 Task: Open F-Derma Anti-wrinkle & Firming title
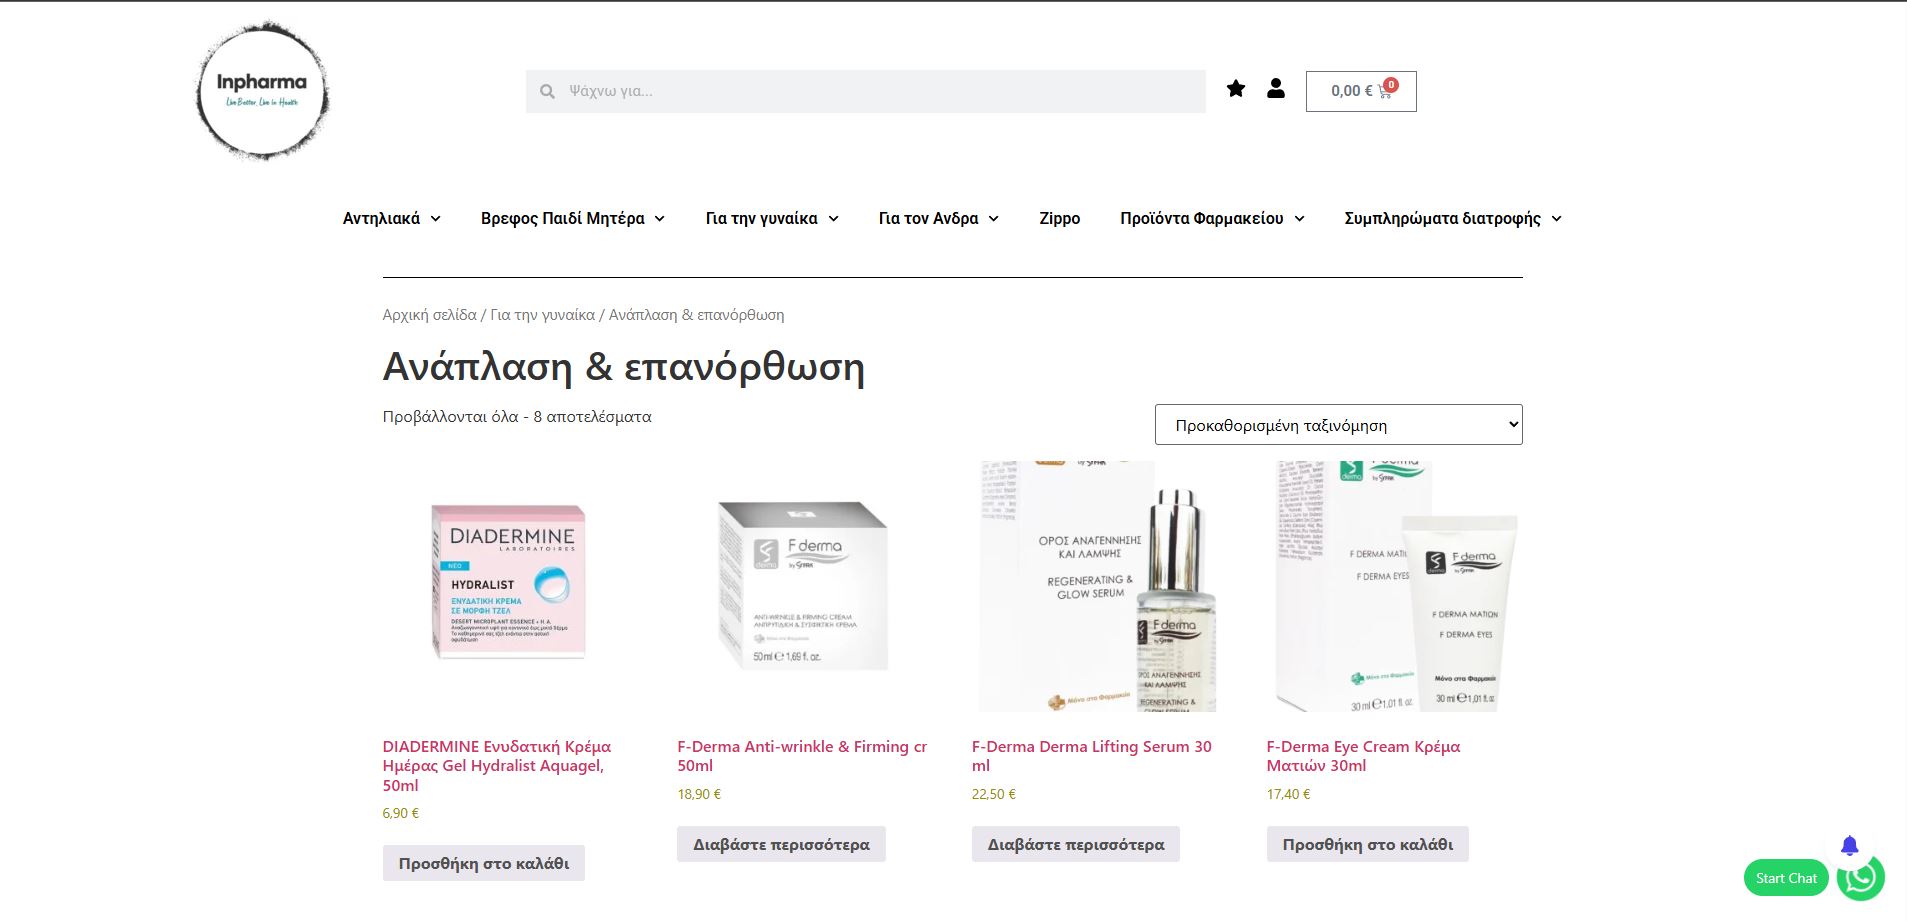coord(802,756)
